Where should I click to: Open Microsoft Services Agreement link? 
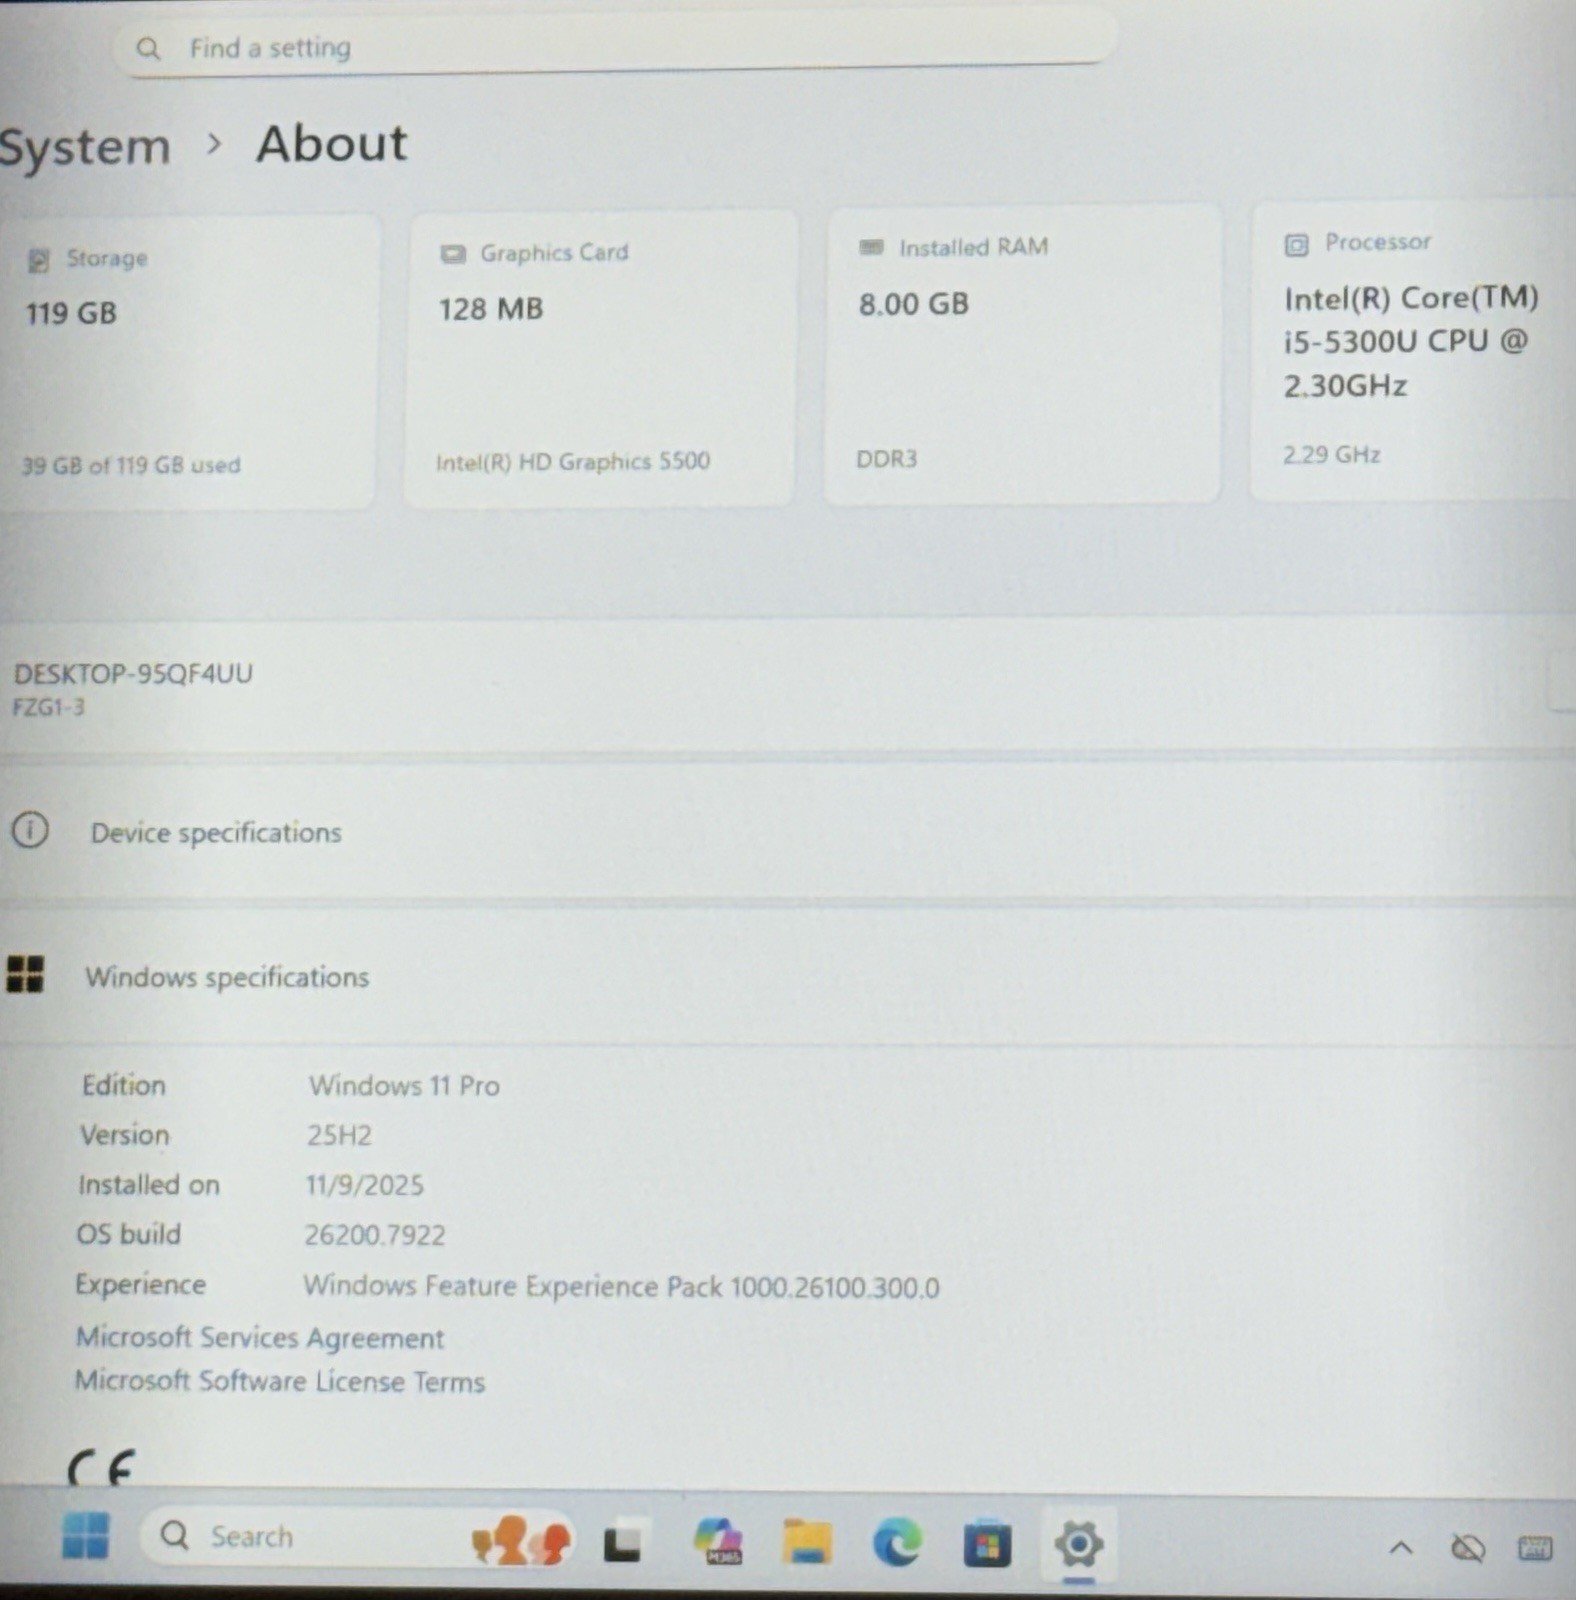click(260, 1337)
